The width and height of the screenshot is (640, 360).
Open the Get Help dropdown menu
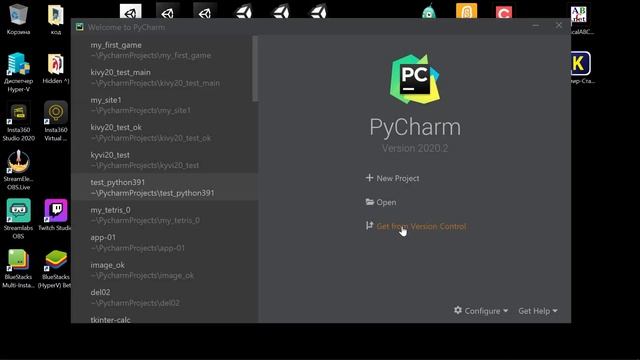[x=538, y=311]
